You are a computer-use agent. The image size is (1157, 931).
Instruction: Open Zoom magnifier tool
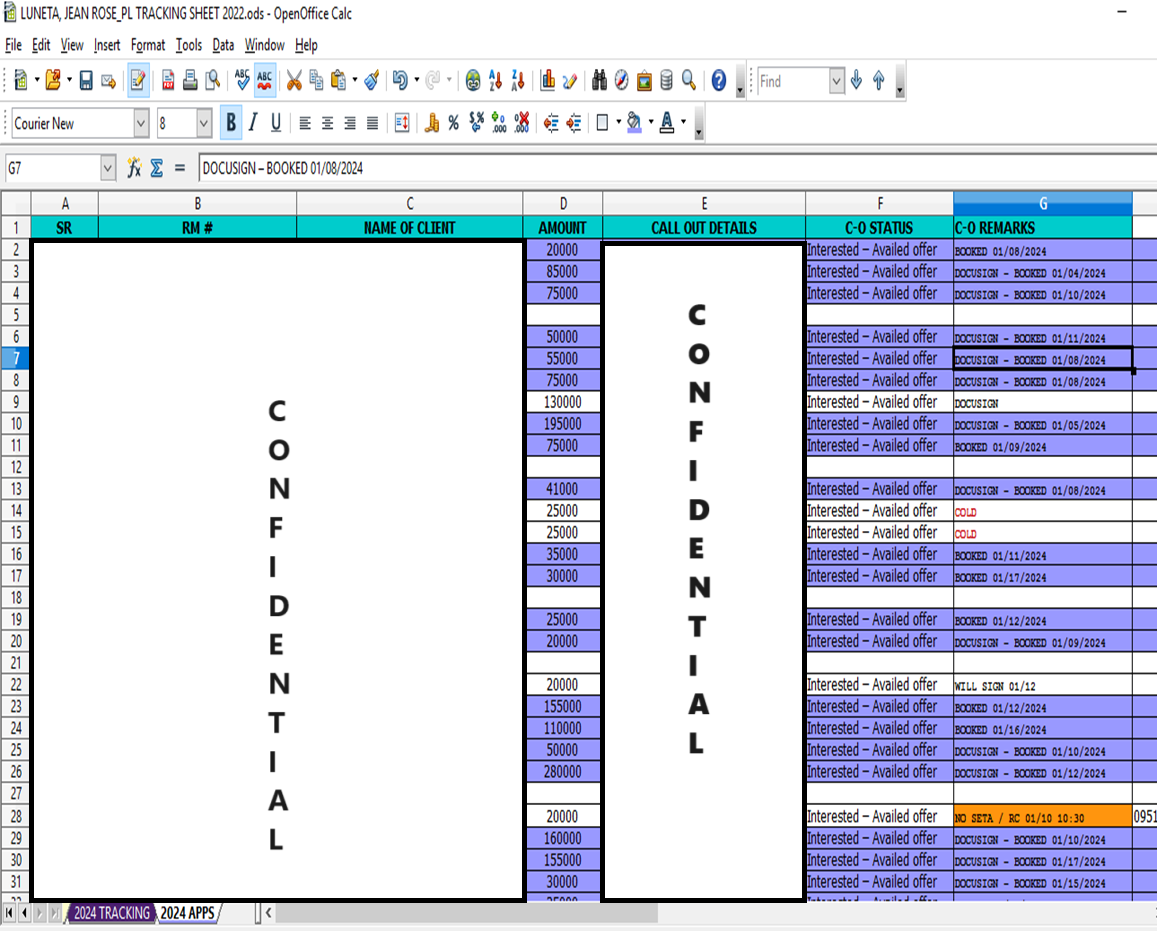pos(688,80)
